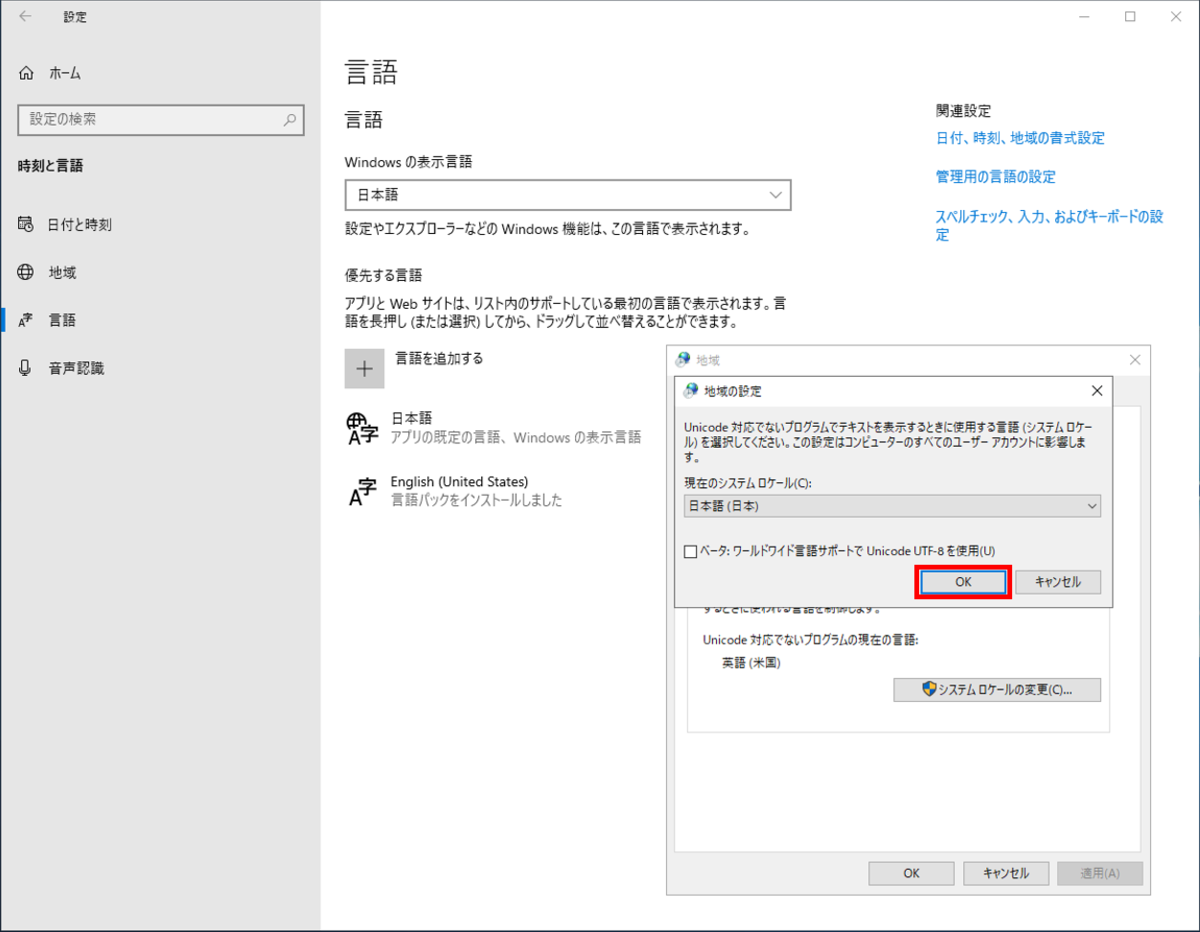Click the English (United States) language glyph icon

(362, 491)
